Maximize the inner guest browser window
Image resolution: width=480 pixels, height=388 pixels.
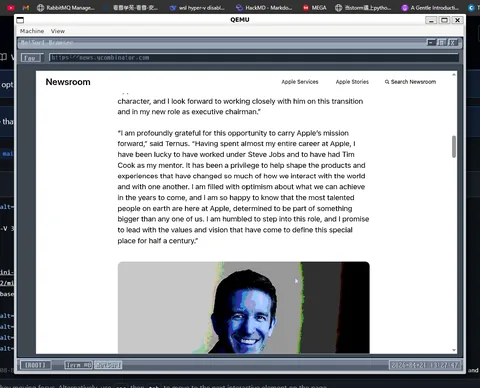click(x=442, y=42)
